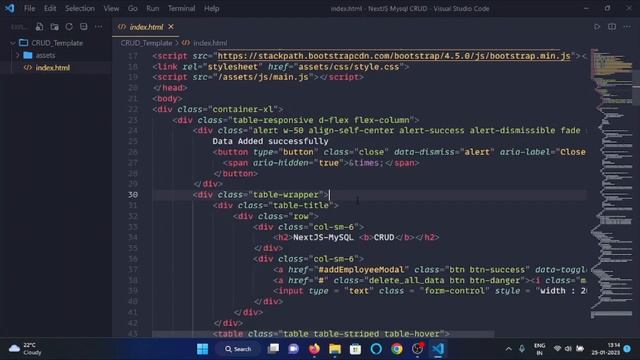Click line number 30 in the gutter
The height and width of the screenshot is (360, 640).
(133, 195)
